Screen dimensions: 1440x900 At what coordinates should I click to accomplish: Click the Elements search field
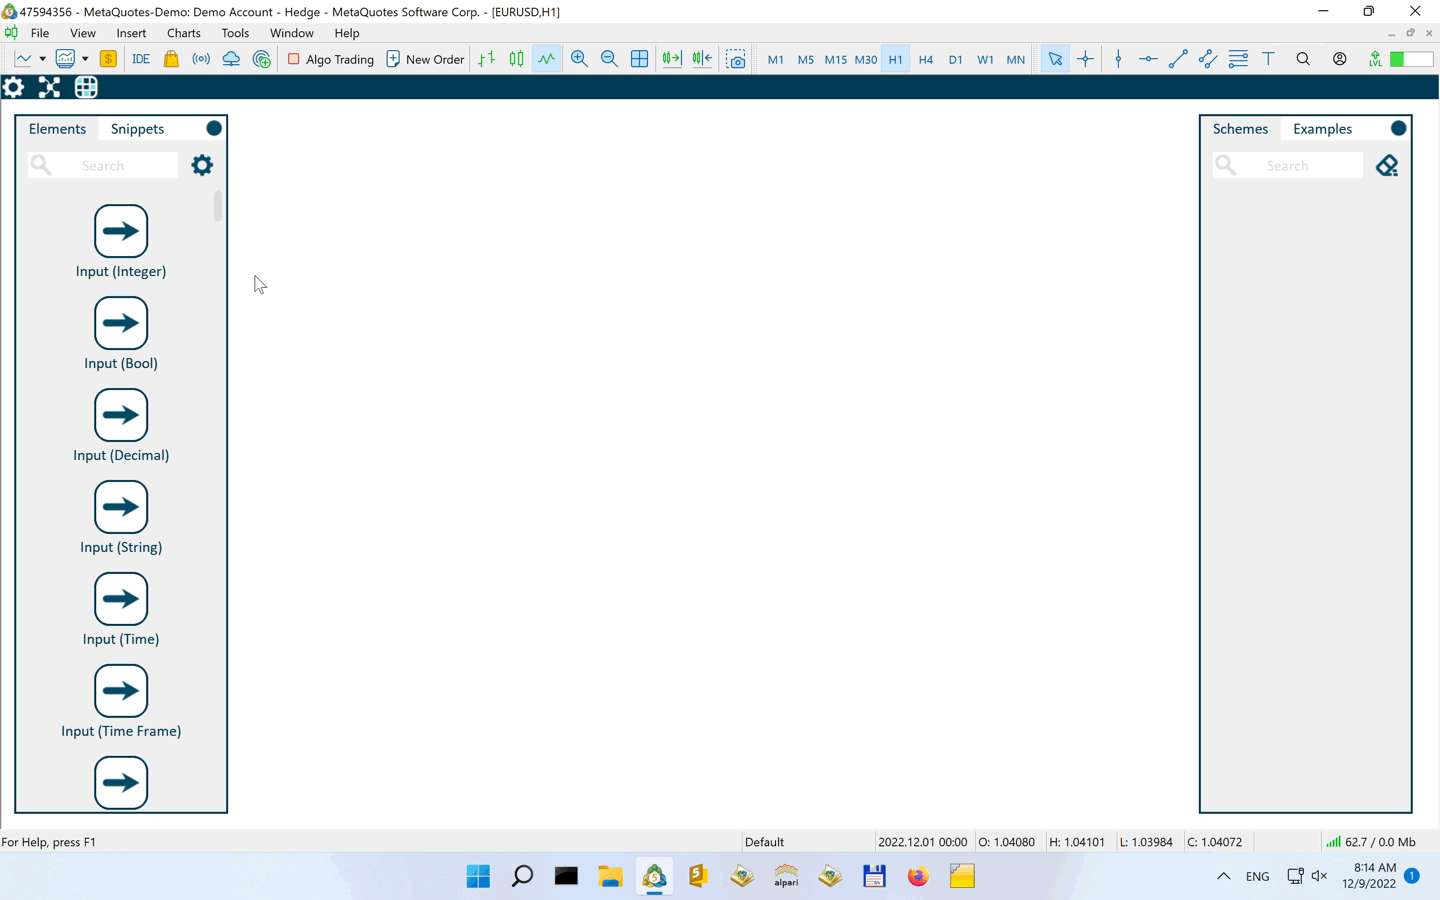(103, 165)
